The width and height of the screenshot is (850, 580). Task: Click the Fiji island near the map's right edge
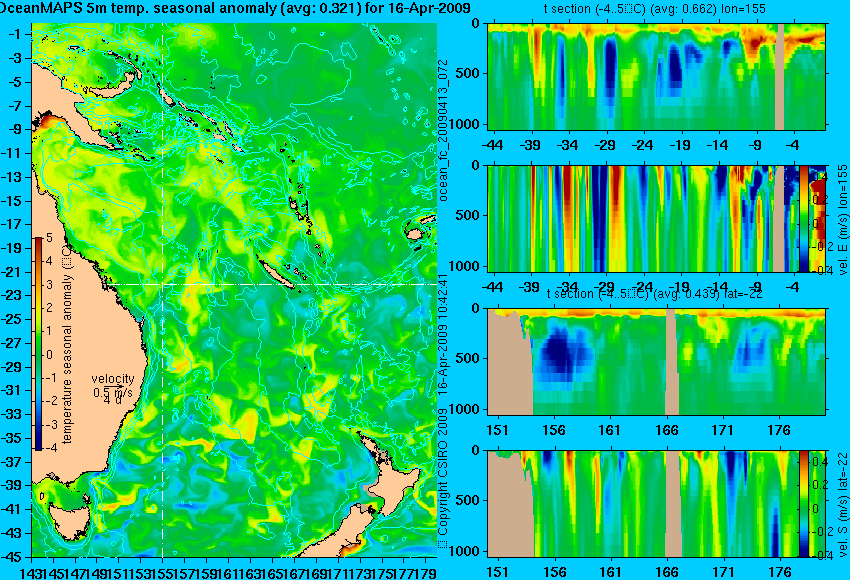tap(415, 234)
